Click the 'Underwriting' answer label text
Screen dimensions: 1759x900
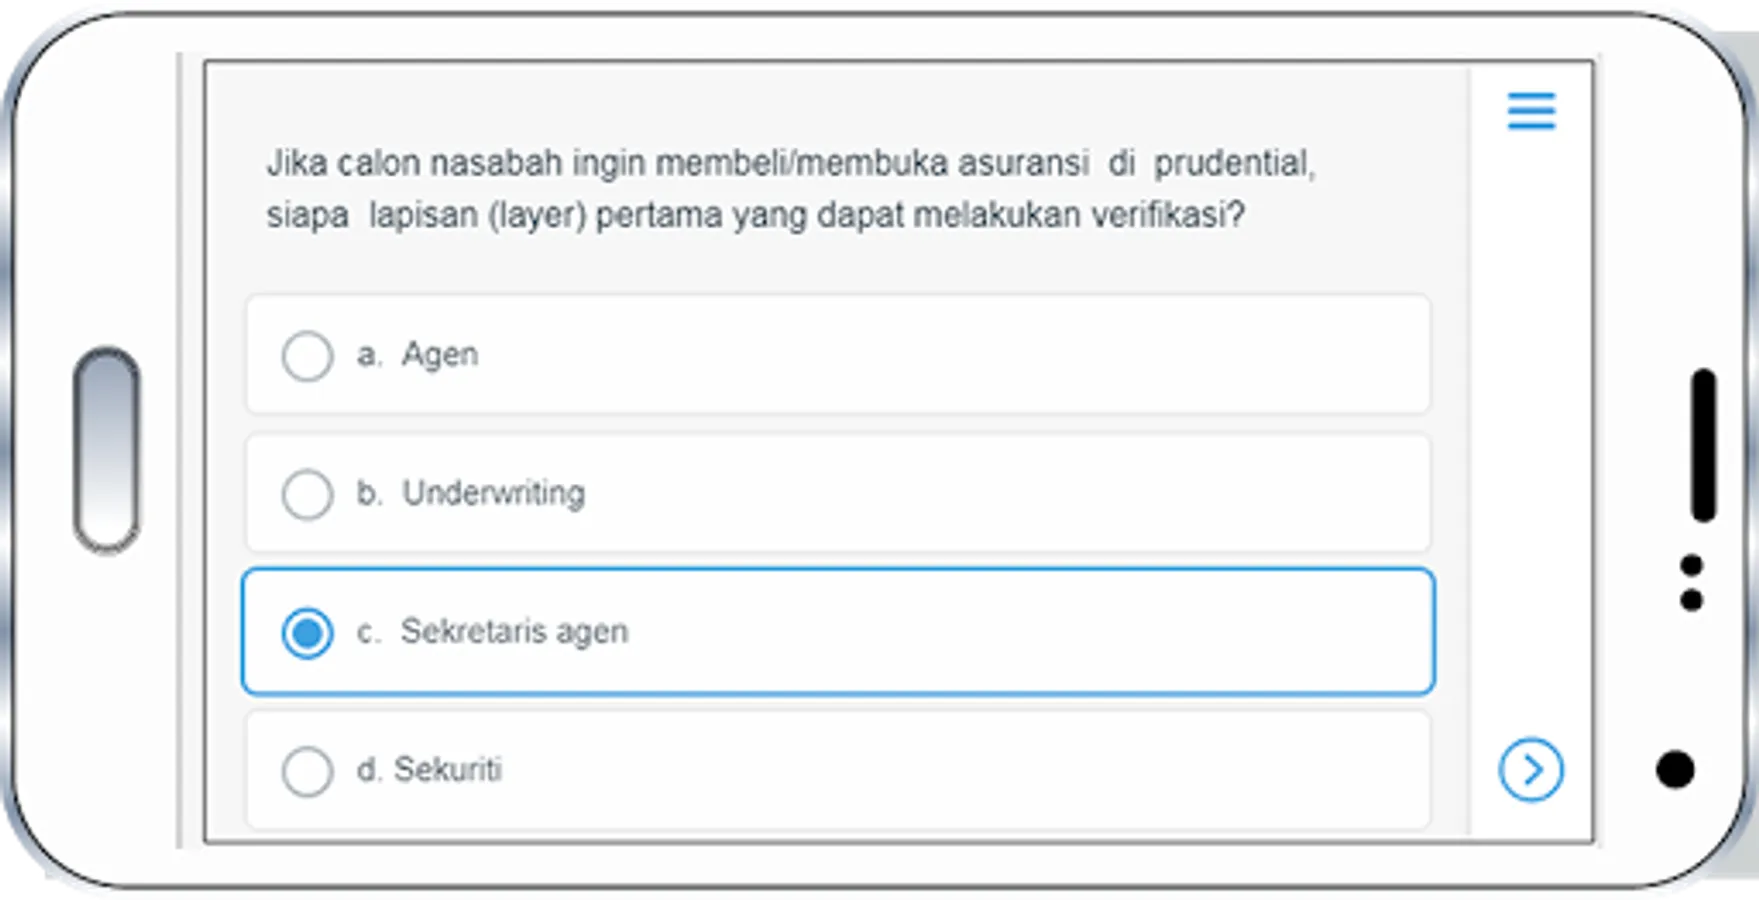[494, 493]
